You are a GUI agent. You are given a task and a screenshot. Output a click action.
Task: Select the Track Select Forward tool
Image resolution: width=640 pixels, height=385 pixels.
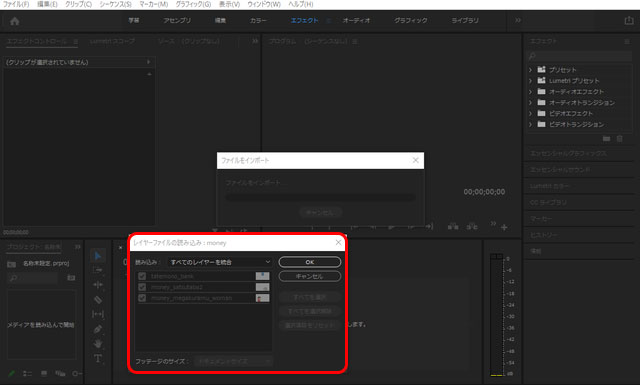click(x=98, y=270)
